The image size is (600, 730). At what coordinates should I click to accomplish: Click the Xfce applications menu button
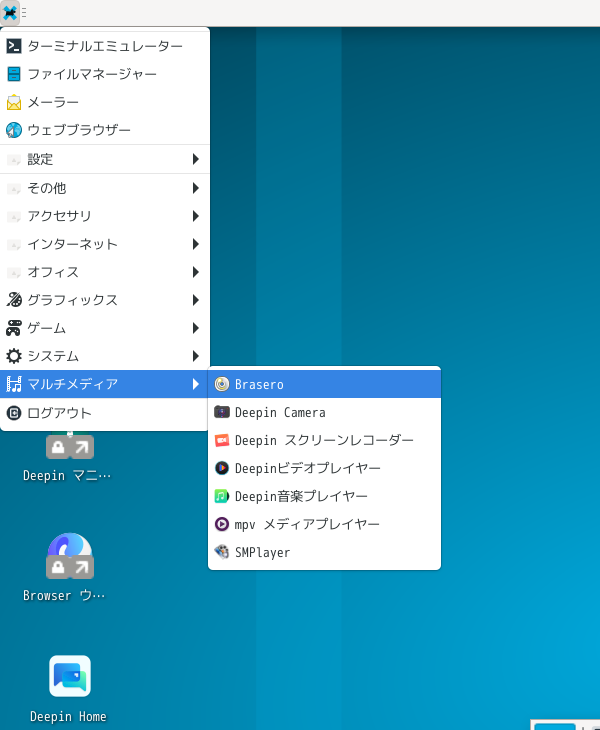click(x=10, y=13)
